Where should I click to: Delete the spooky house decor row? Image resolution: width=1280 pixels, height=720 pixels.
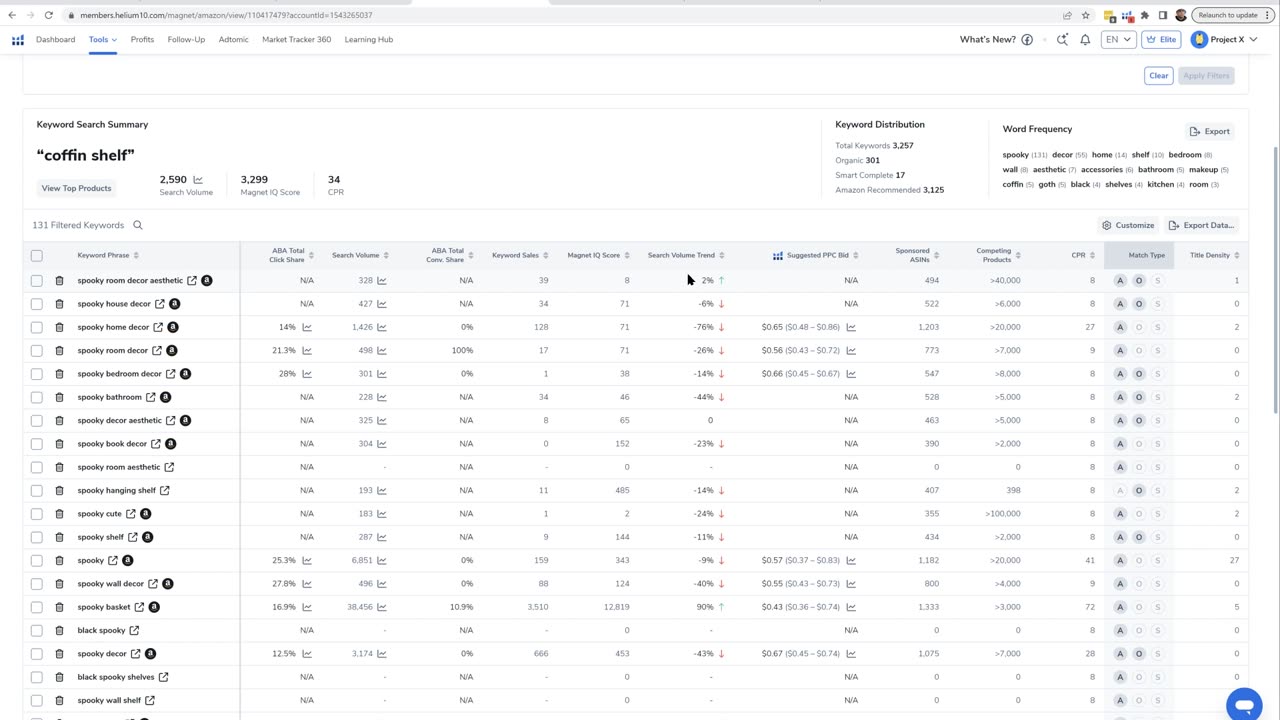59,304
